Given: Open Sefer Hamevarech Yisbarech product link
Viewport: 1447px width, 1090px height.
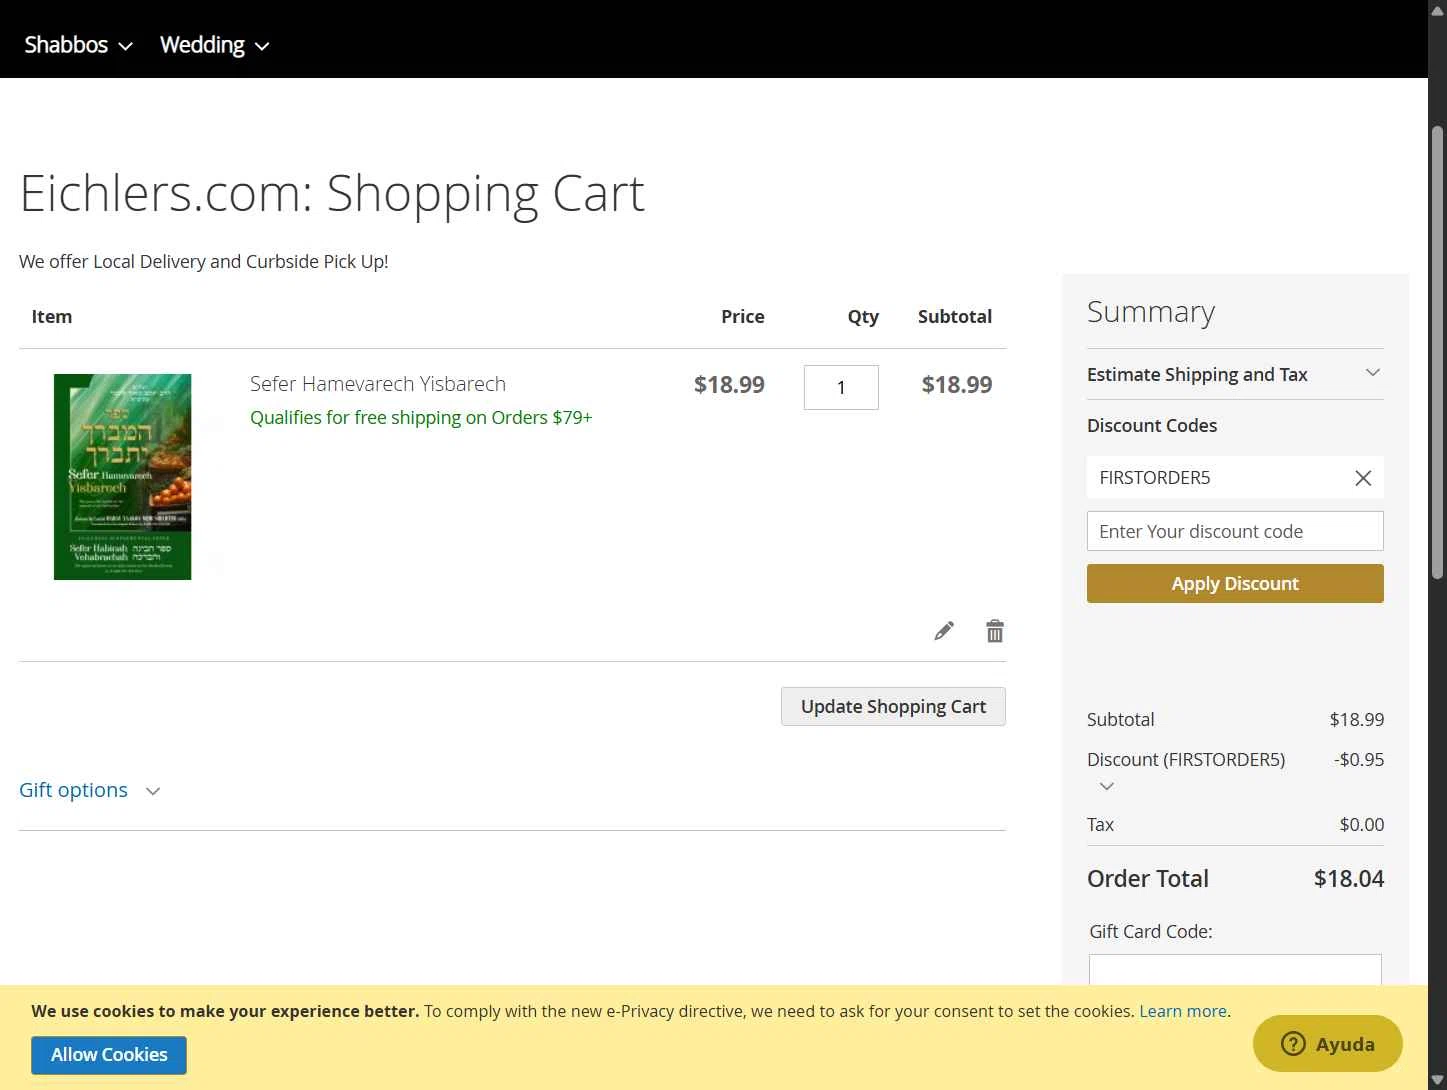Looking at the screenshot, I should [x=378, y=384].
